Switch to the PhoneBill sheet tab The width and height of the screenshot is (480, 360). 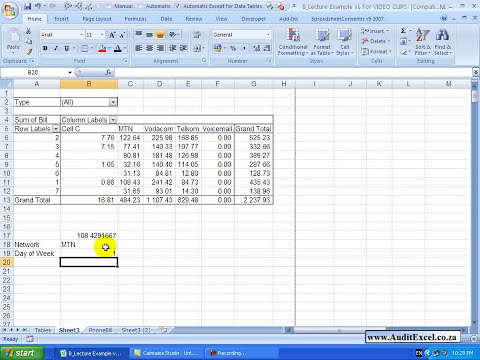pyautogui.click(x=100, y=330)
